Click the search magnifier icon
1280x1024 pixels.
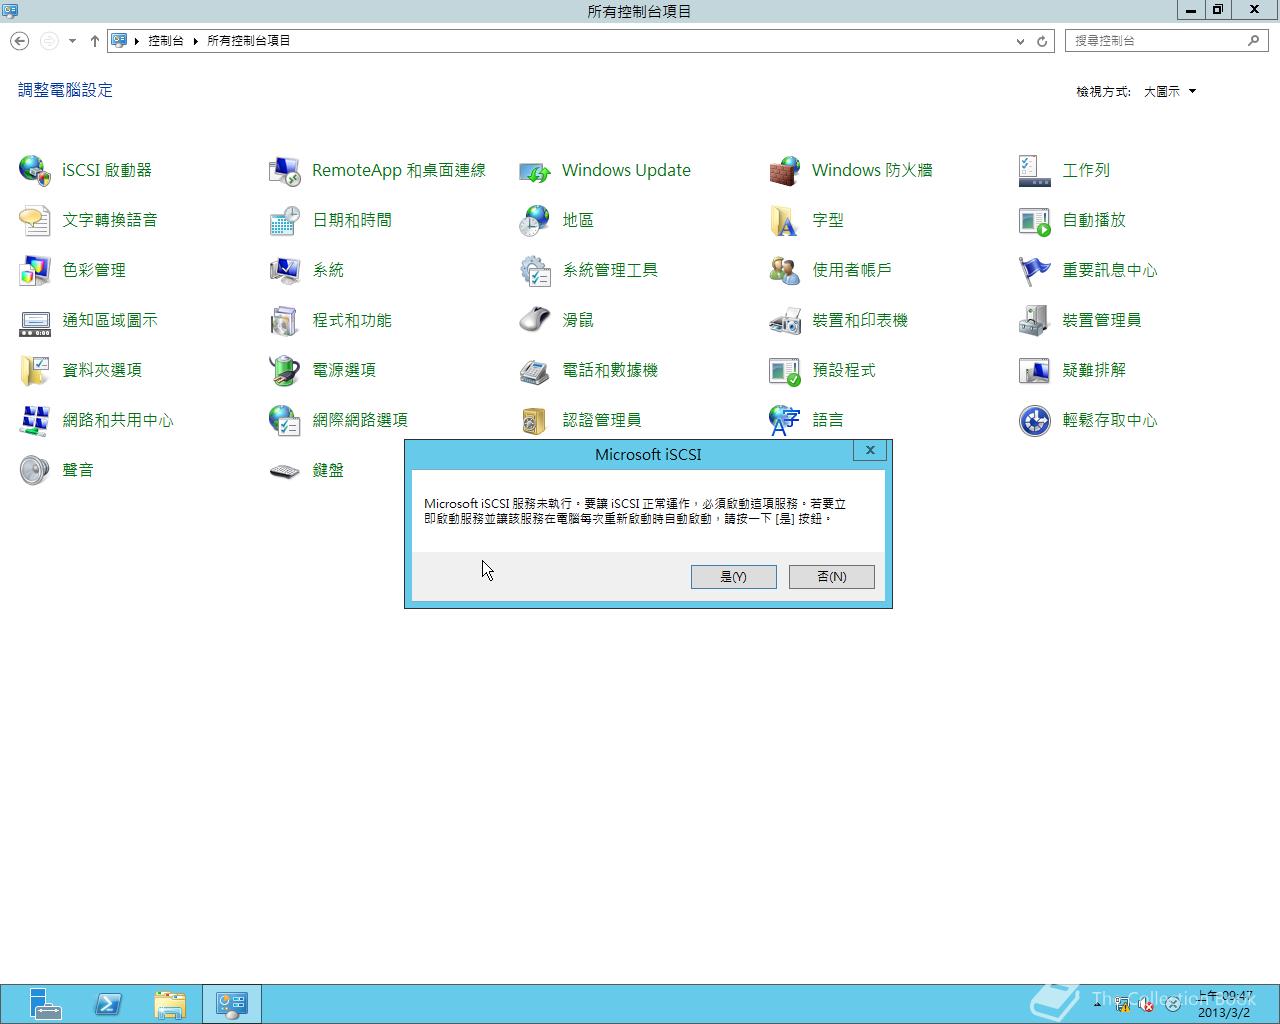[x=1254, y=41]
